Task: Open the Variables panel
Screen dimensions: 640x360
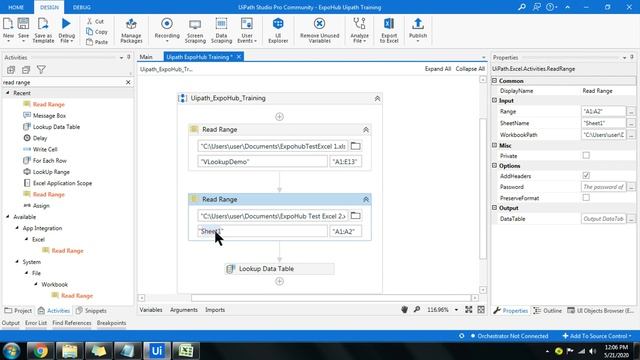Action: coord(151,310)
